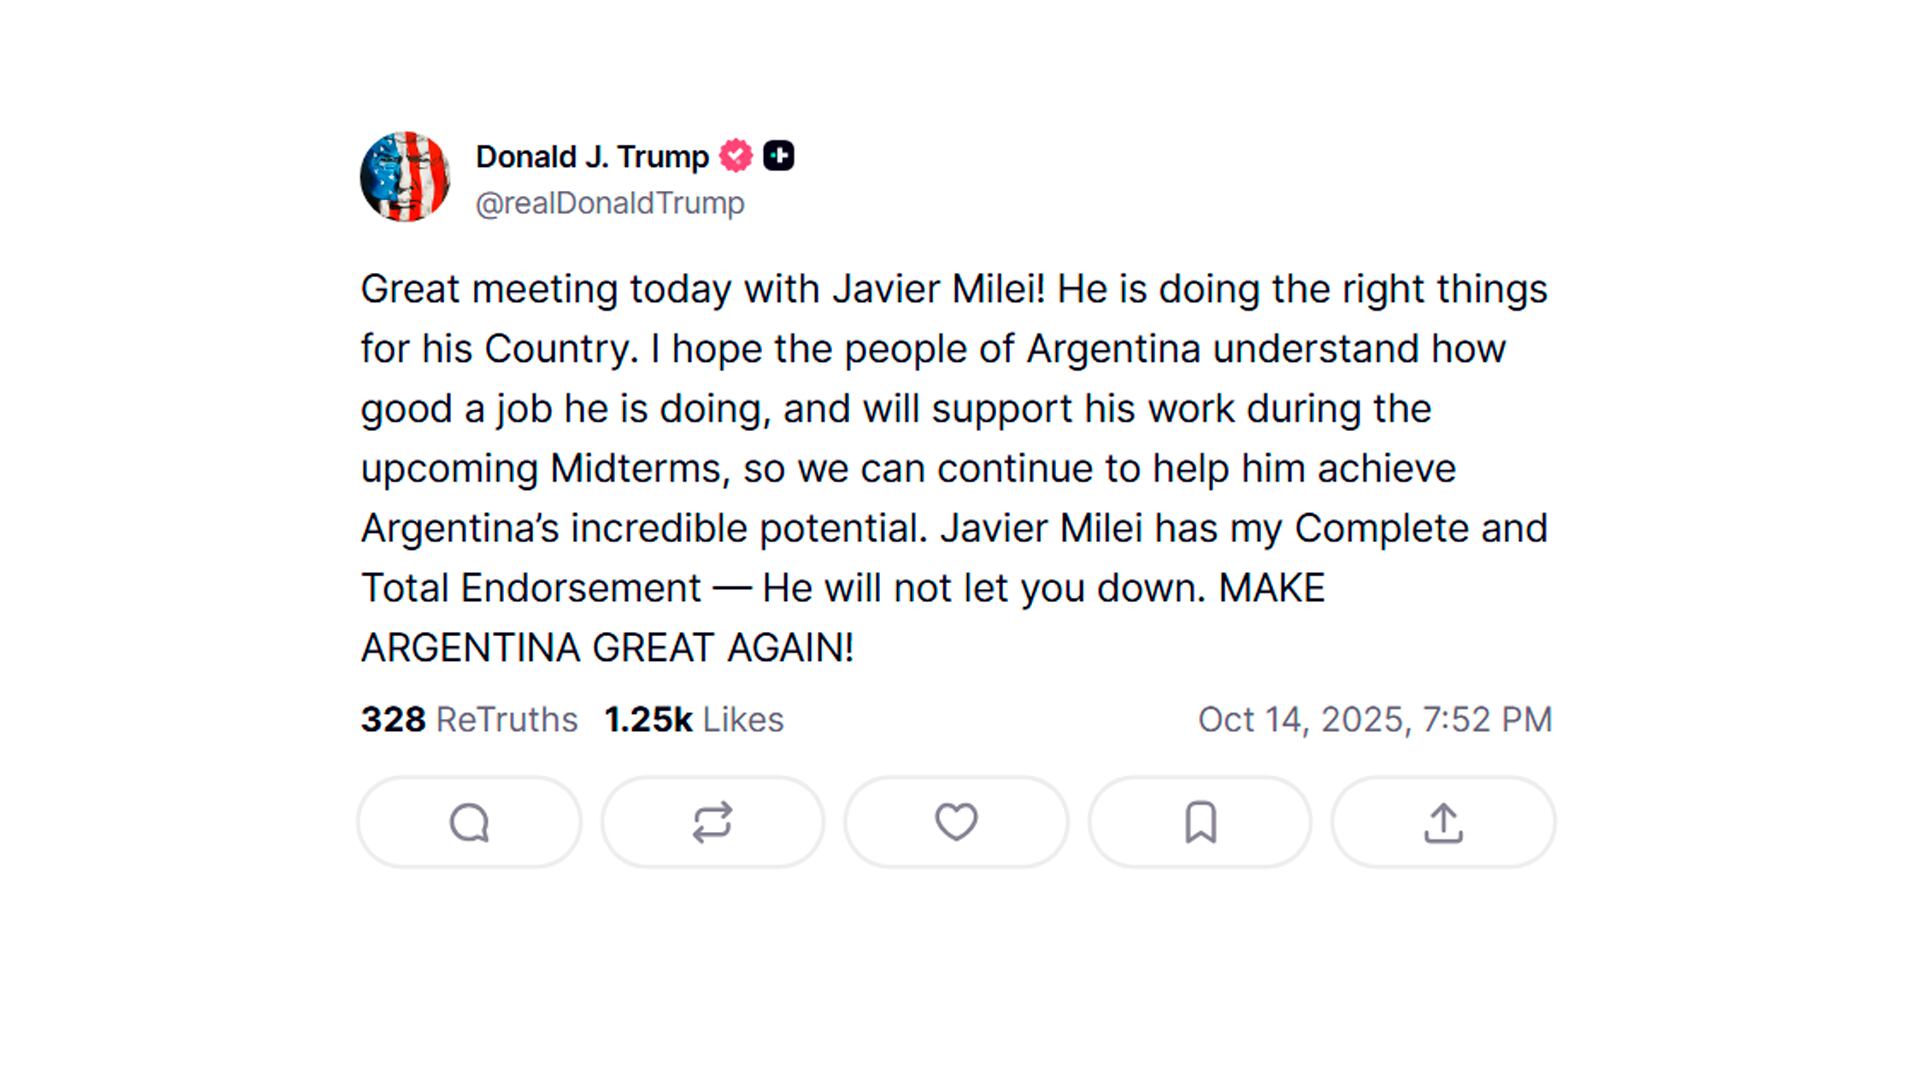View the 328 ReTruths list
The width and height of the screenshot is (1920, 1080).
[x=469, y=720]
